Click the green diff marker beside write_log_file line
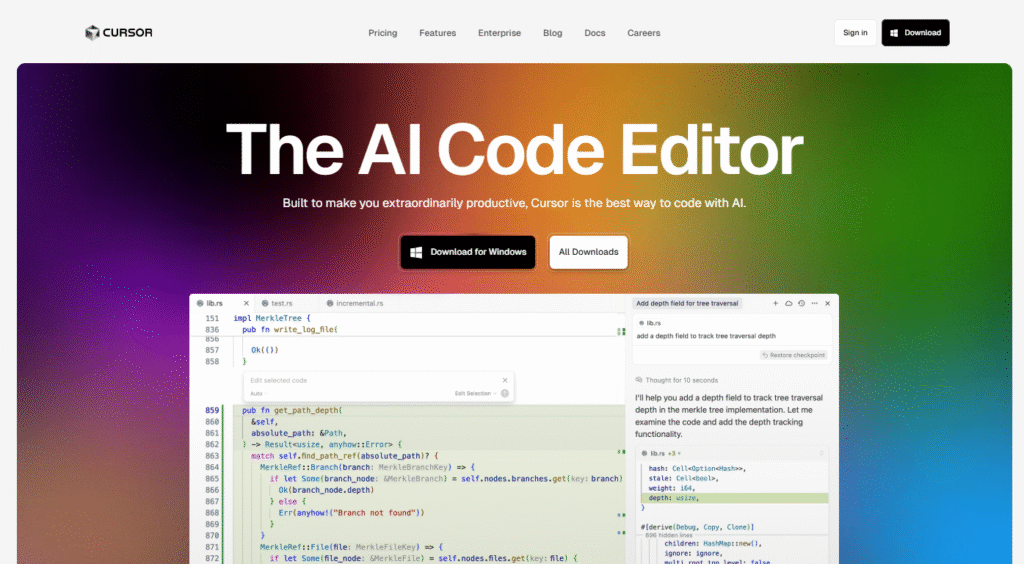The image size is (1024, 564). coord(621,332)
